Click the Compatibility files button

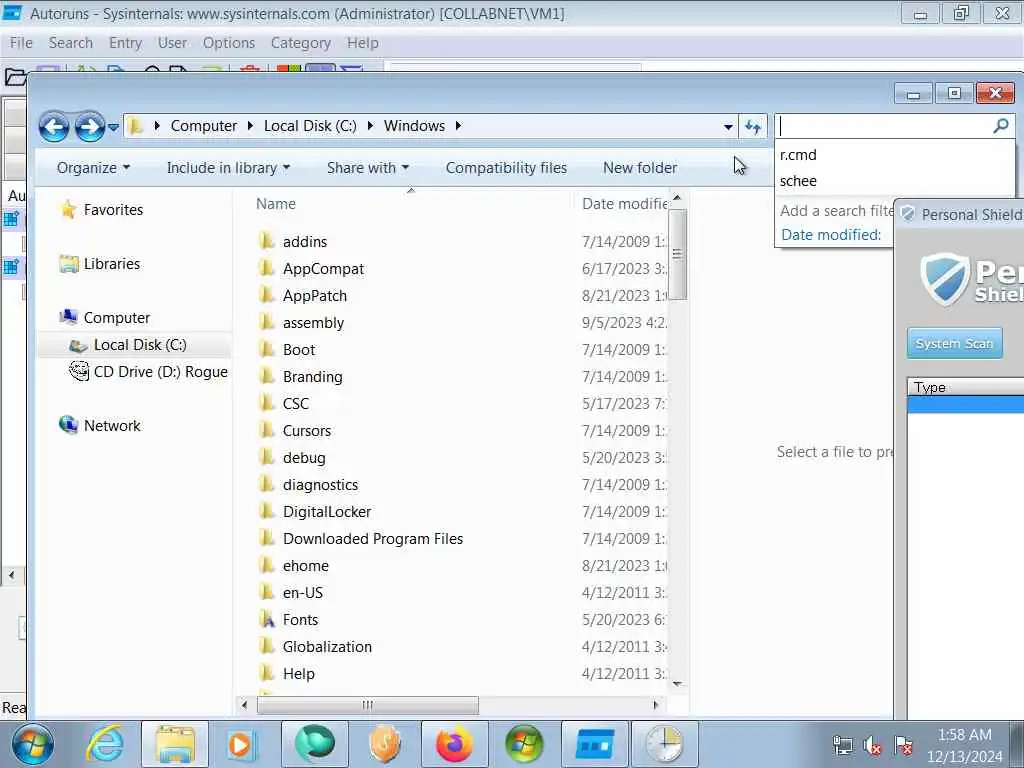506,168
